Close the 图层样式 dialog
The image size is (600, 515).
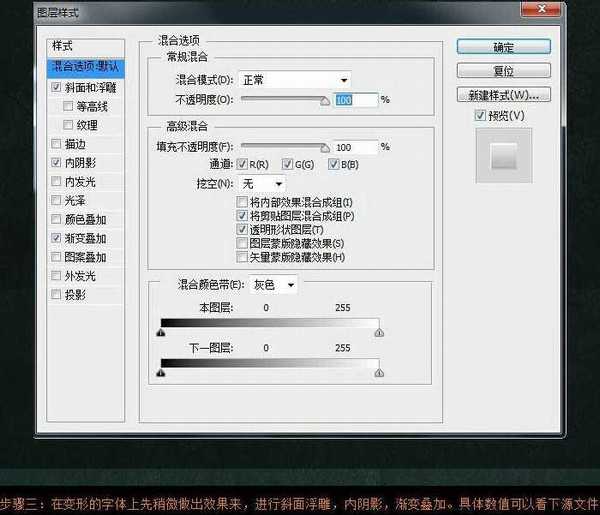542,8
